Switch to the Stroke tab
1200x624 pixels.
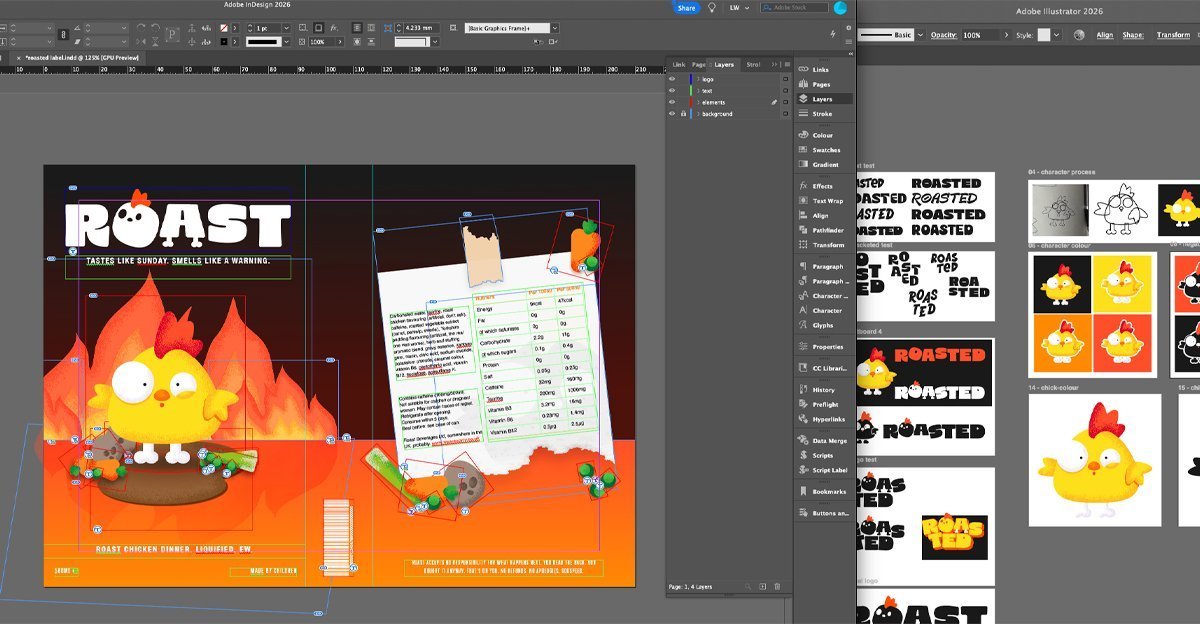coord(753,64)
